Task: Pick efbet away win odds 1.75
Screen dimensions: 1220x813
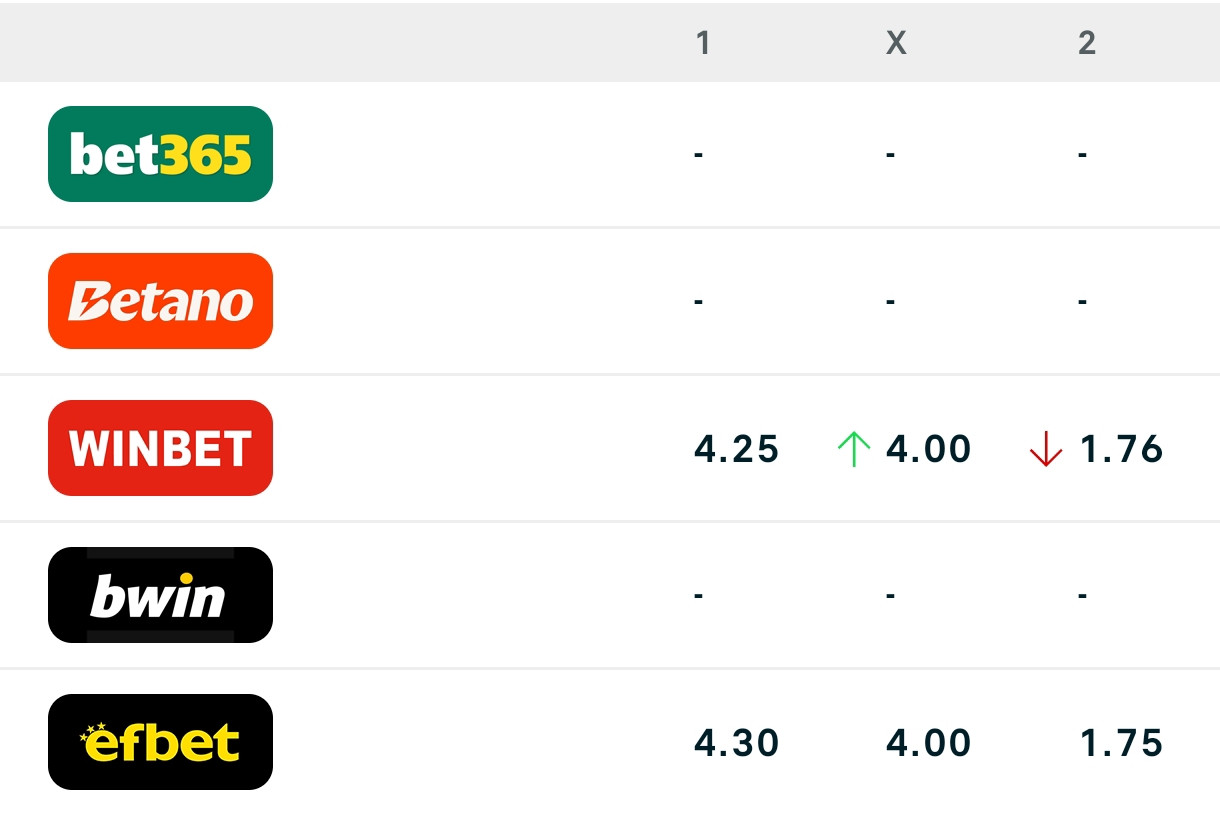Action: click(x=1121, y=743)
